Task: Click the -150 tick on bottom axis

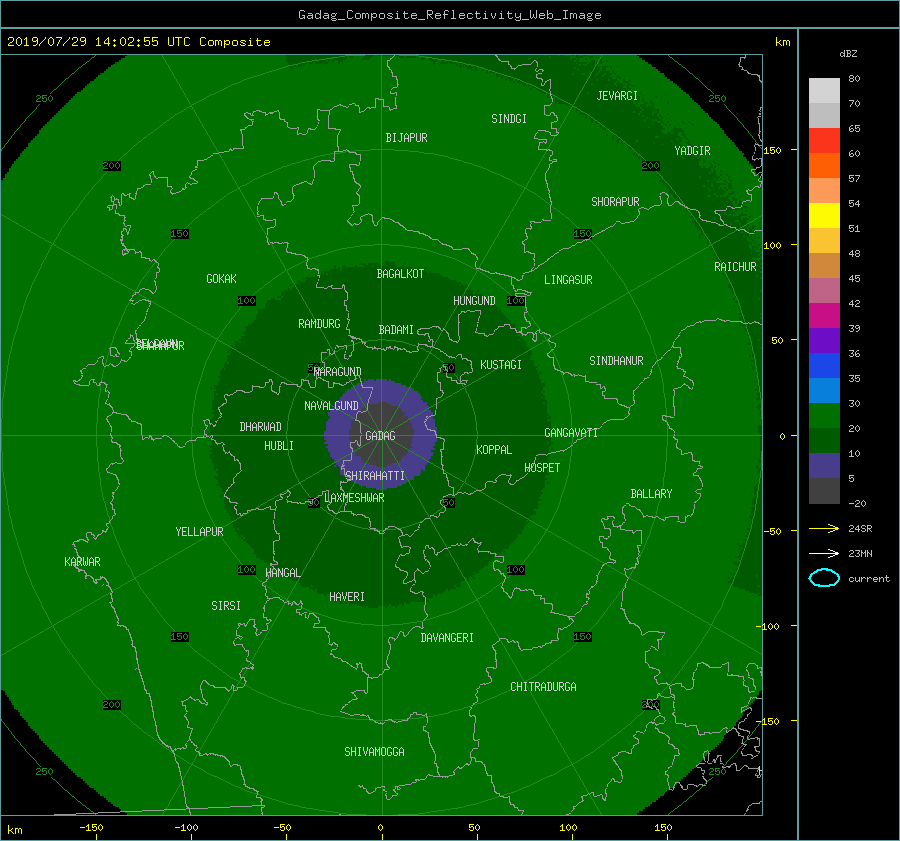Action: (91, 828)
